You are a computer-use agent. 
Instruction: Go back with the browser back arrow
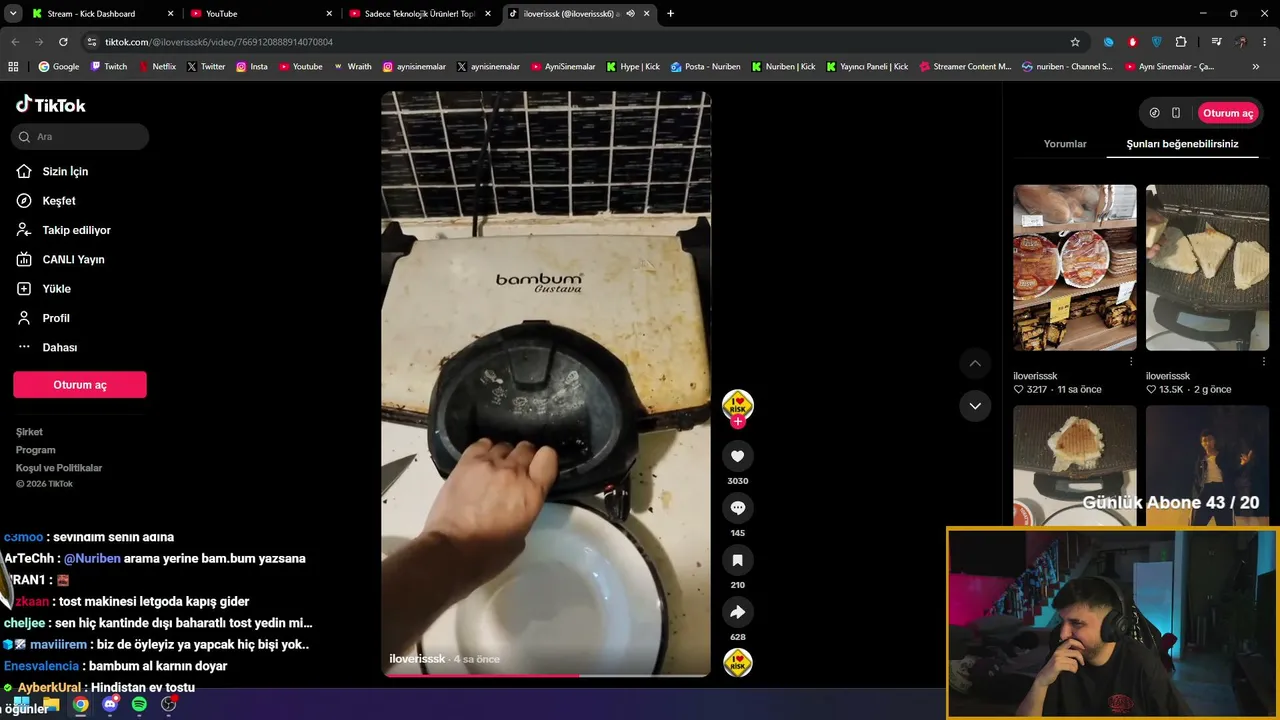point(15,42)
